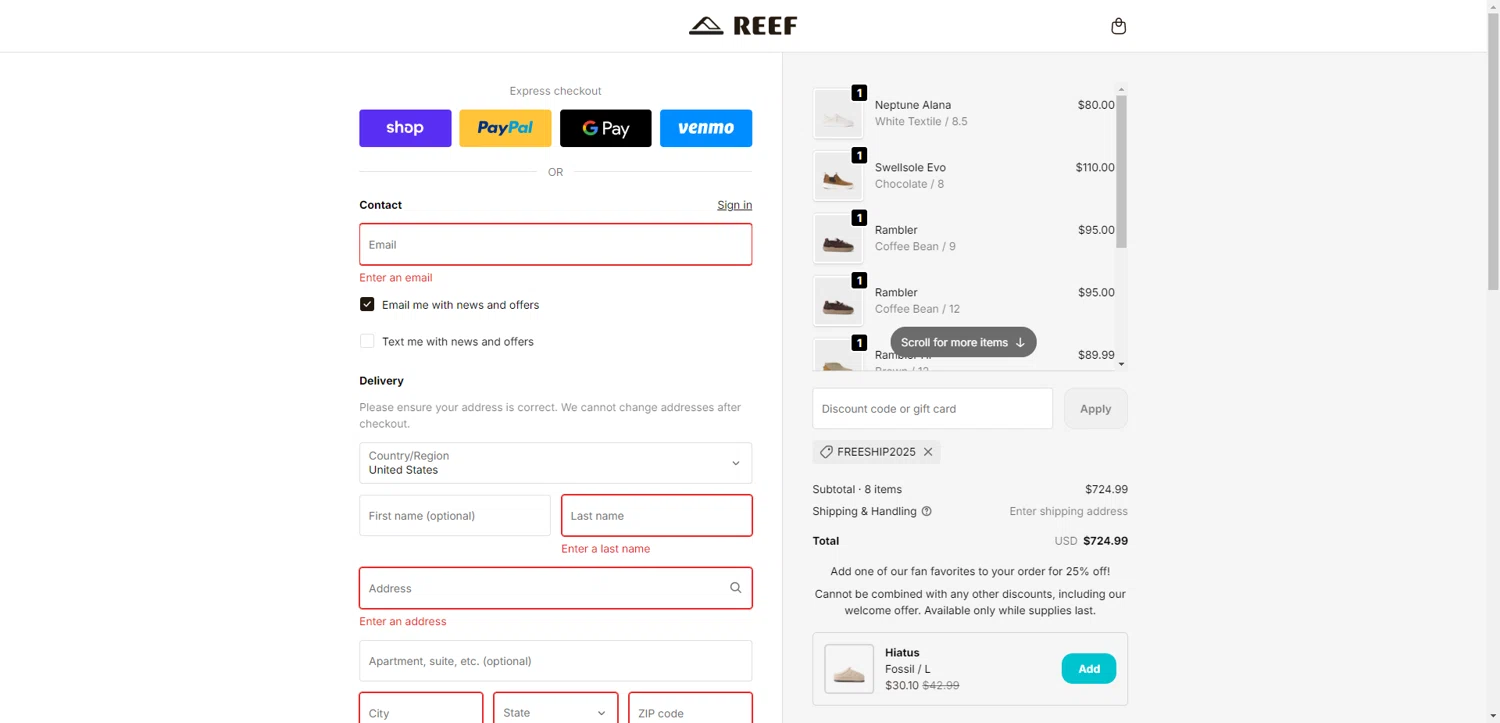The image size is (1500, 723).
Task: Choose PayPal express checkout
Action: 505,128
